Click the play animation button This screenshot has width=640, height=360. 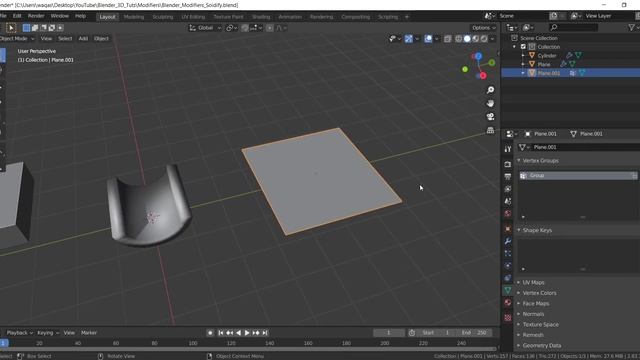tap(247, 333)
